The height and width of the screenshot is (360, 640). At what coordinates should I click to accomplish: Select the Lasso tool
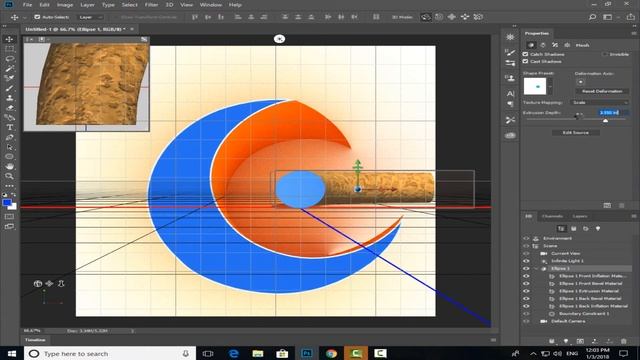[9, 59]
